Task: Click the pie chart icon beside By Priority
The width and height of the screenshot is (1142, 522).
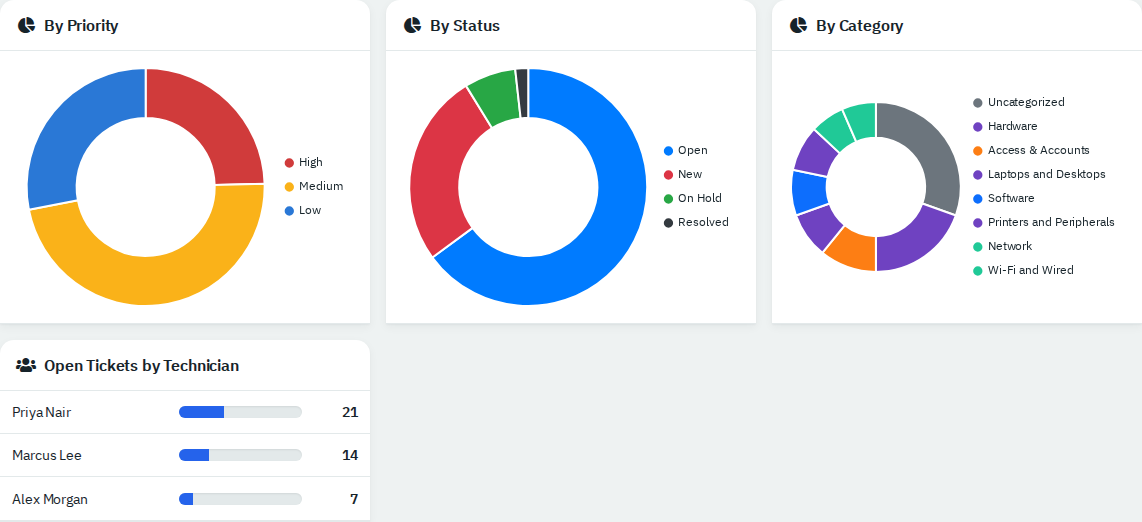Action: (x=26, y=25)
